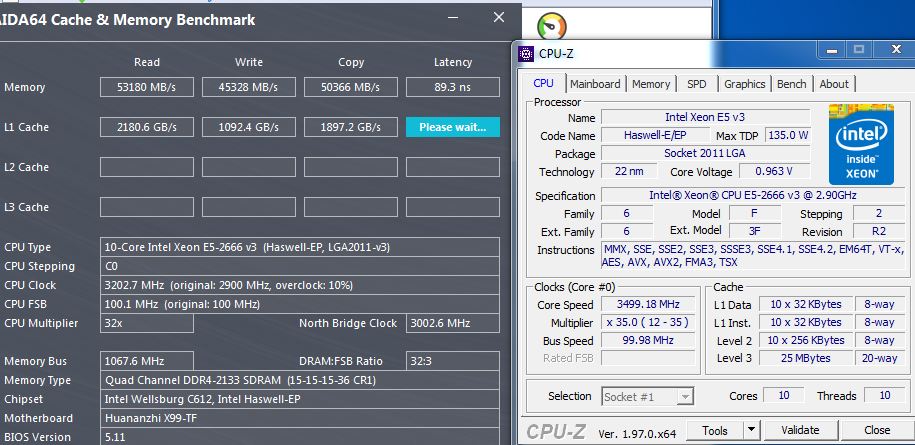The height and width of the screenshot is (445, 915).
Task: Click Package field Socket 2011 LGA
Action: coord(706,153)
